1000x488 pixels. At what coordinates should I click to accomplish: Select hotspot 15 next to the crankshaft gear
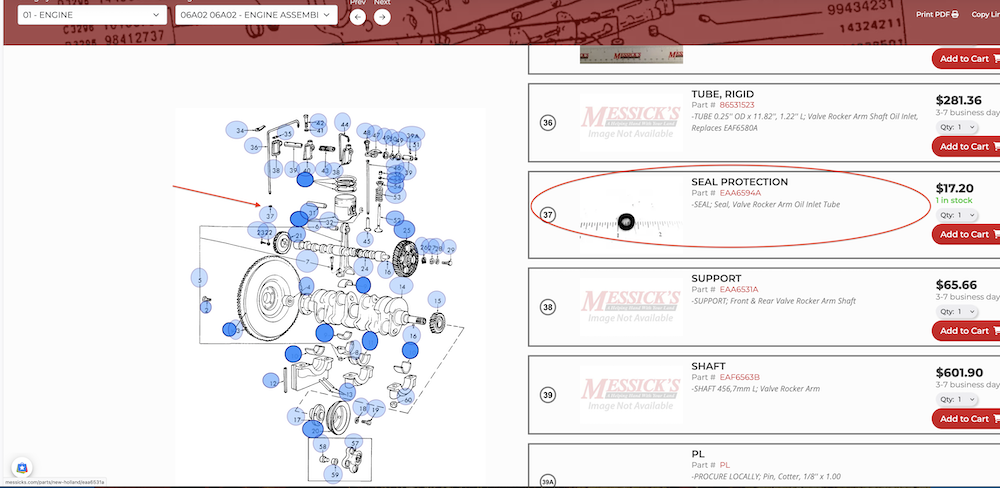pos(437,300)
